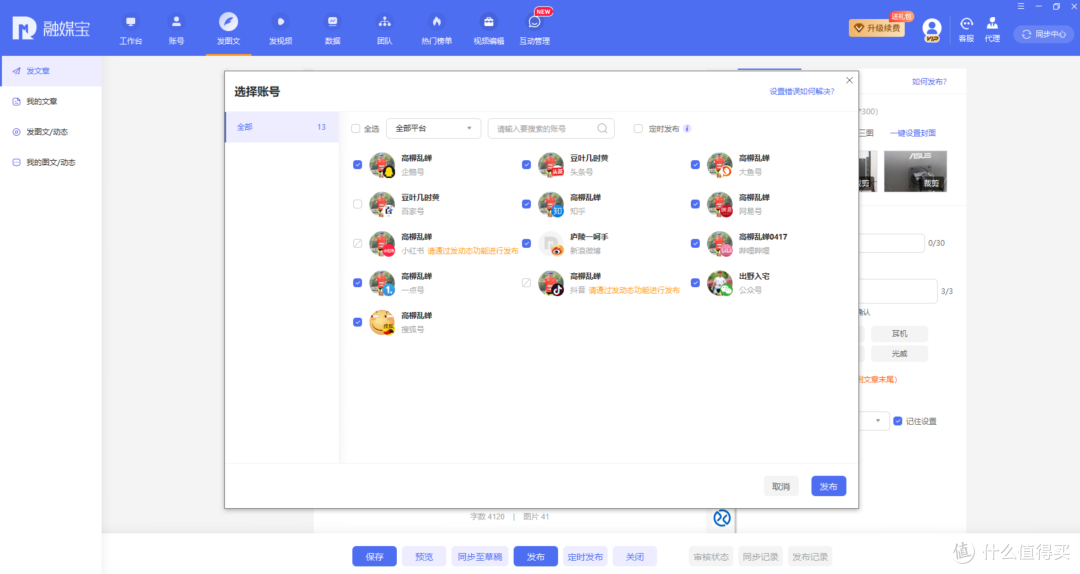The height and width of the screenshot is (574, 1080).
Task: Check the 百家号 account checkbox
Action: point(357,204)
